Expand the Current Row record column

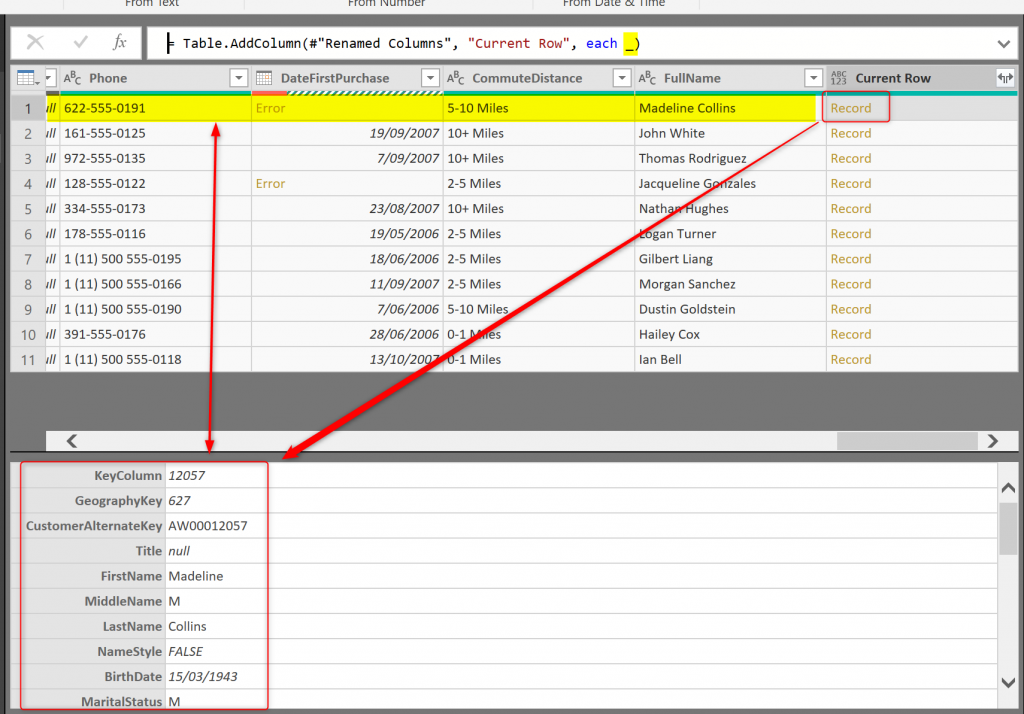(x=1004, y=78)
